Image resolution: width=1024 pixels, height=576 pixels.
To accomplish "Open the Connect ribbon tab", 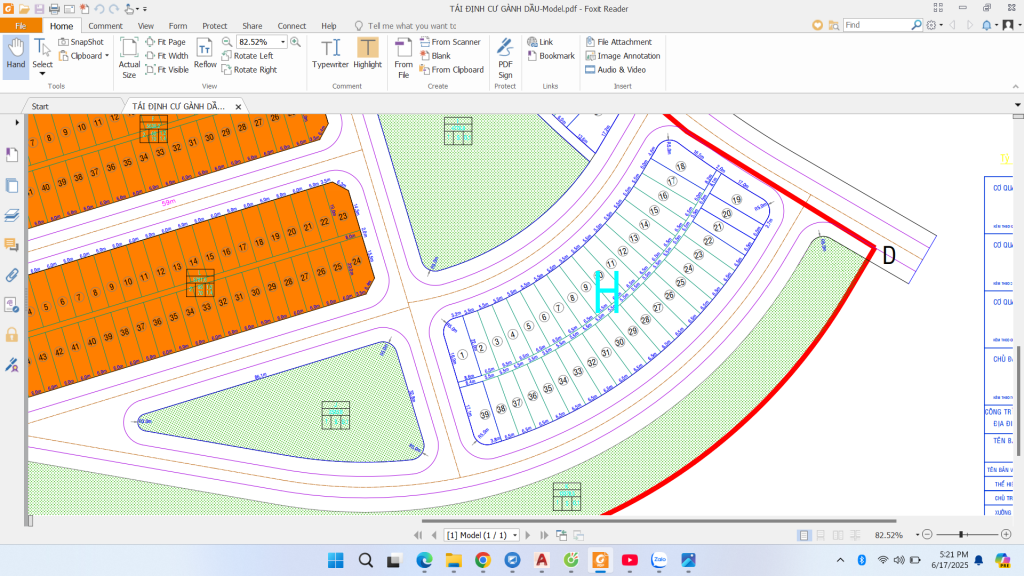I will coord(291,26).
